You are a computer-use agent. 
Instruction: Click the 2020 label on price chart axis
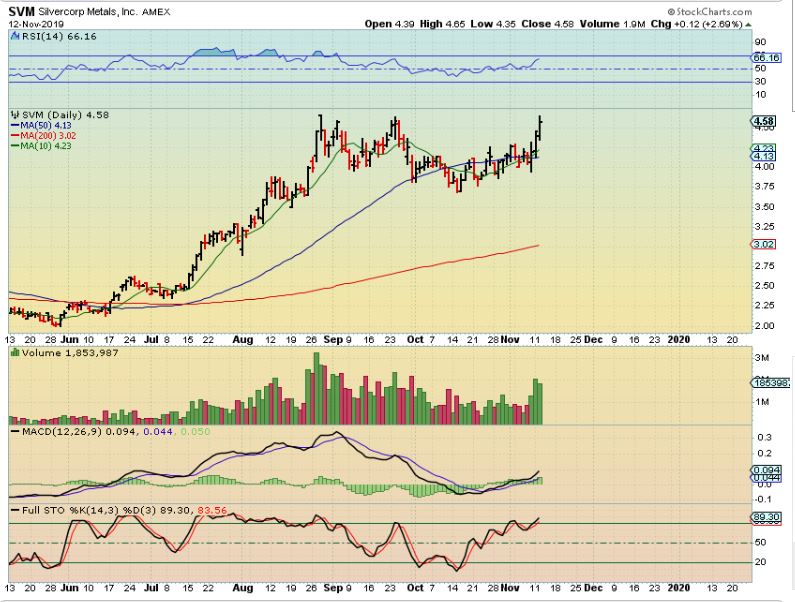pos(679,340)
